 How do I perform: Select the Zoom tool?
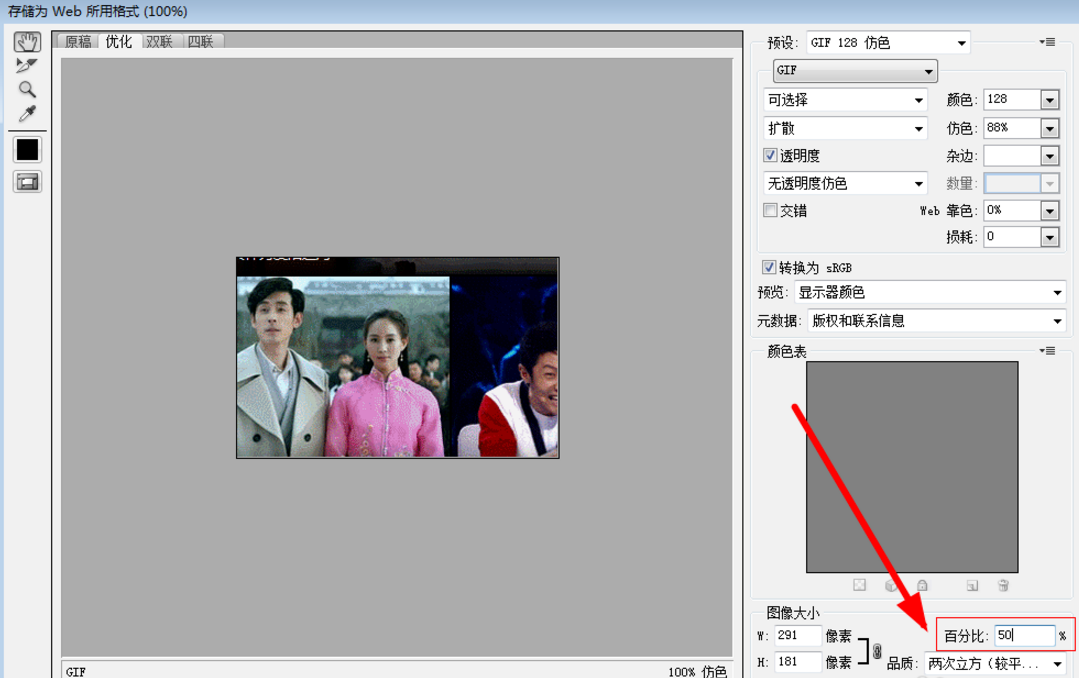point(27,89)
